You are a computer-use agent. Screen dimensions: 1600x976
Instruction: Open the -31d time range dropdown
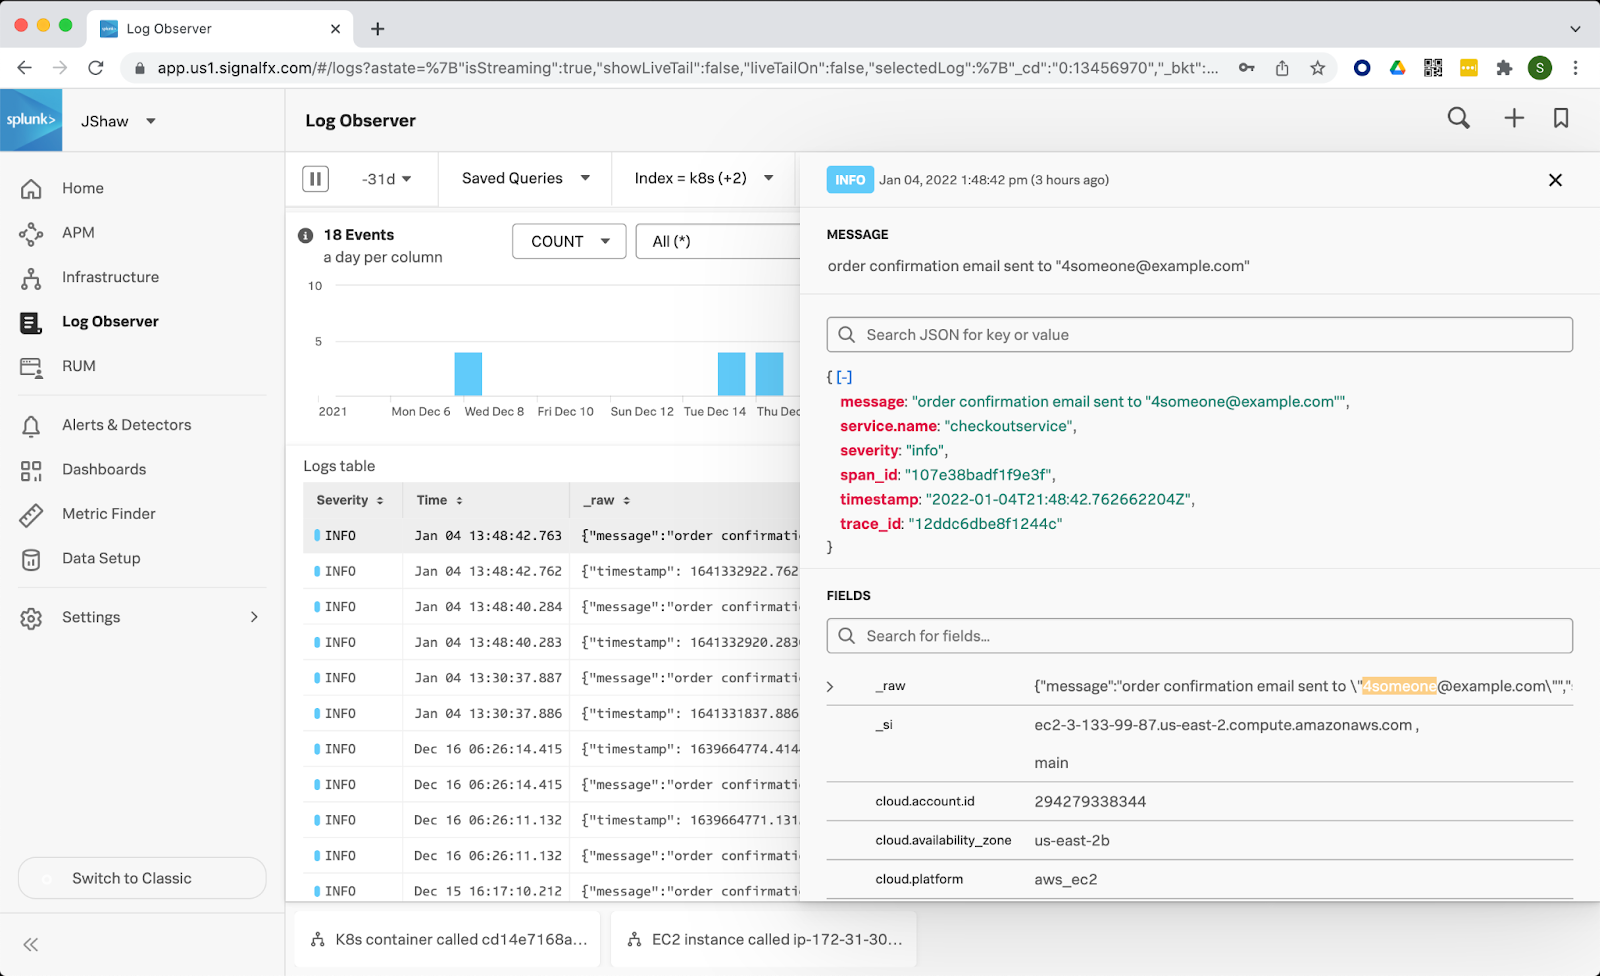tap(385, 178)
